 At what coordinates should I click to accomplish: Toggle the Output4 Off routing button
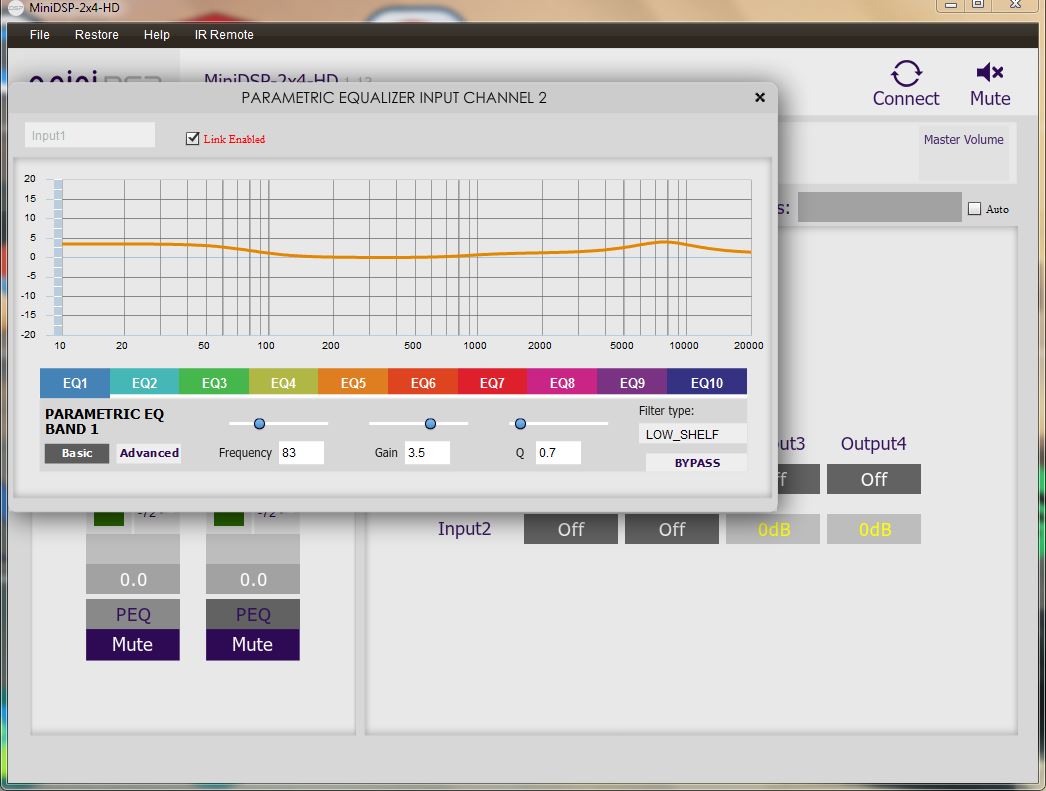point(874,479)
